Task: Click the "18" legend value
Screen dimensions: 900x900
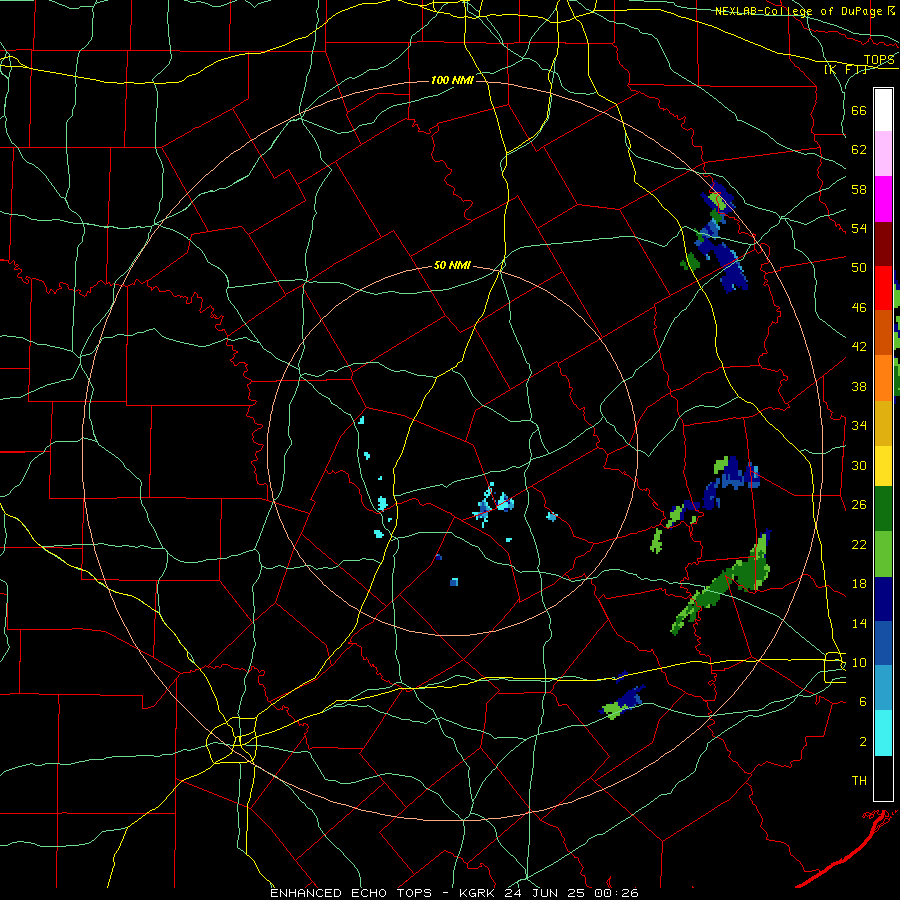Action: [859, 584]
